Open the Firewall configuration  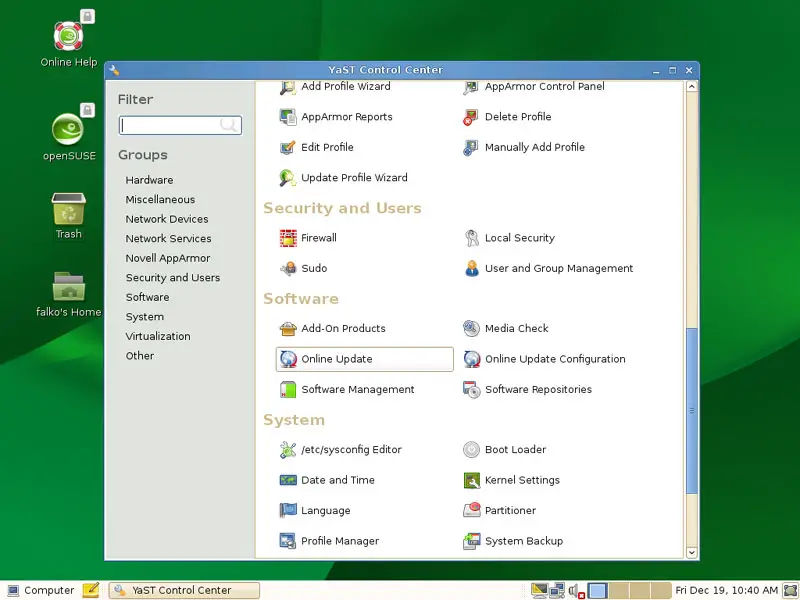click(308, 238)
